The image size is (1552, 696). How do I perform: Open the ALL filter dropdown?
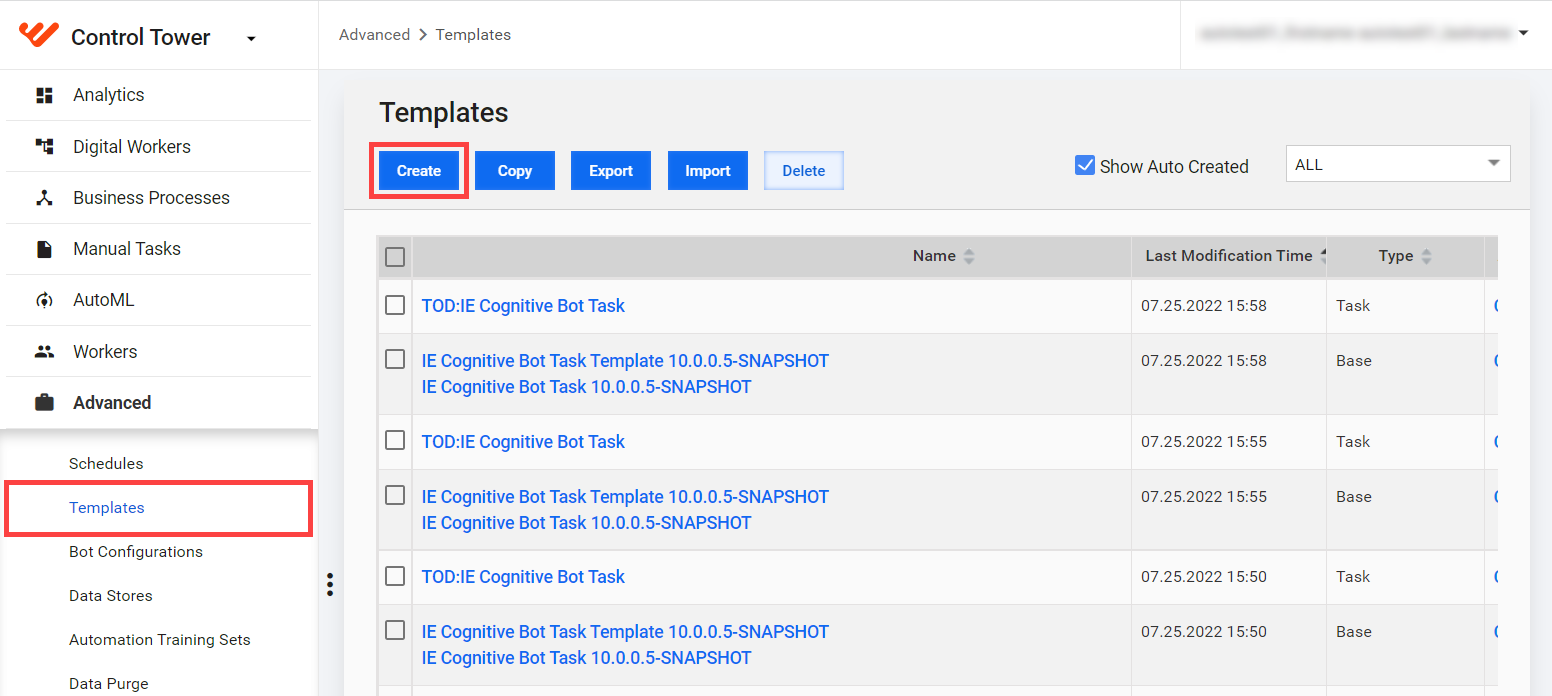tap(1398, 165)
